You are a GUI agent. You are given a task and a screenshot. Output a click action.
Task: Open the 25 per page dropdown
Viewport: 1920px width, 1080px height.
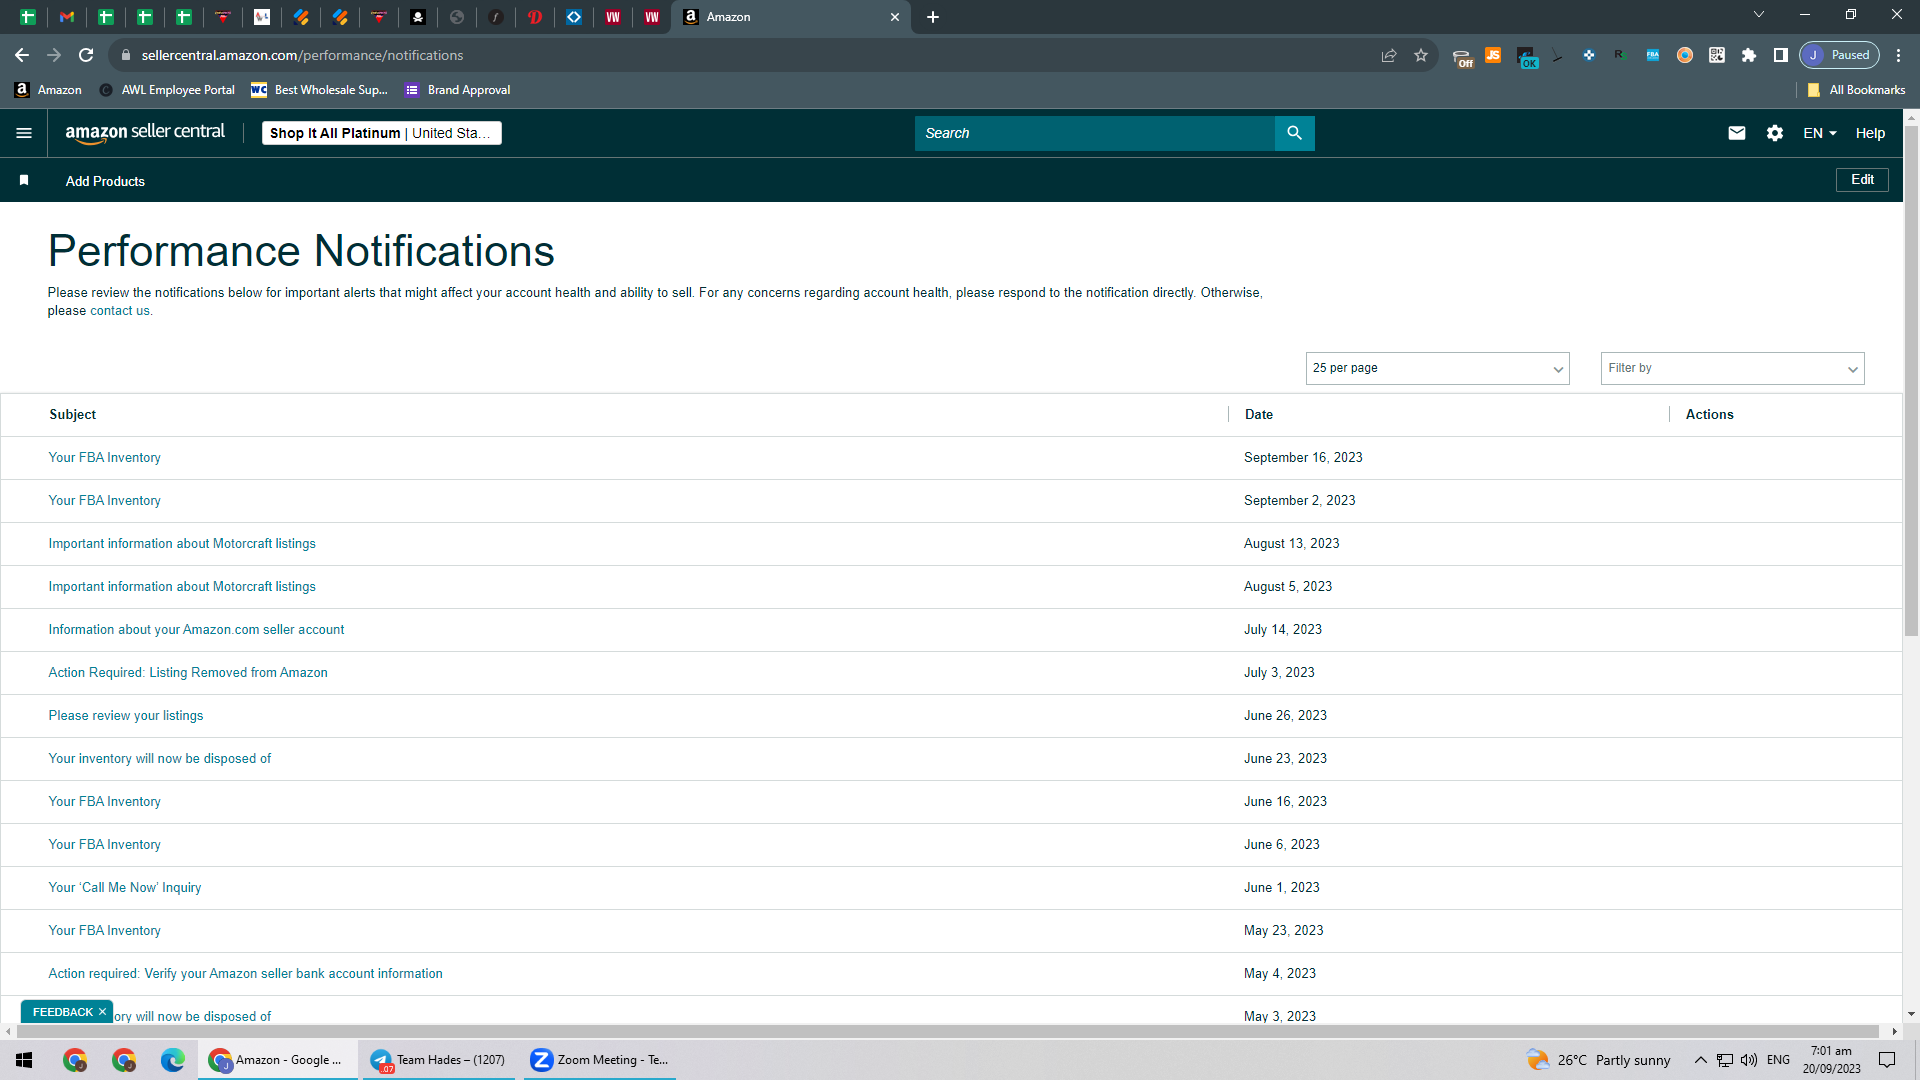[x=1437, y=368]
